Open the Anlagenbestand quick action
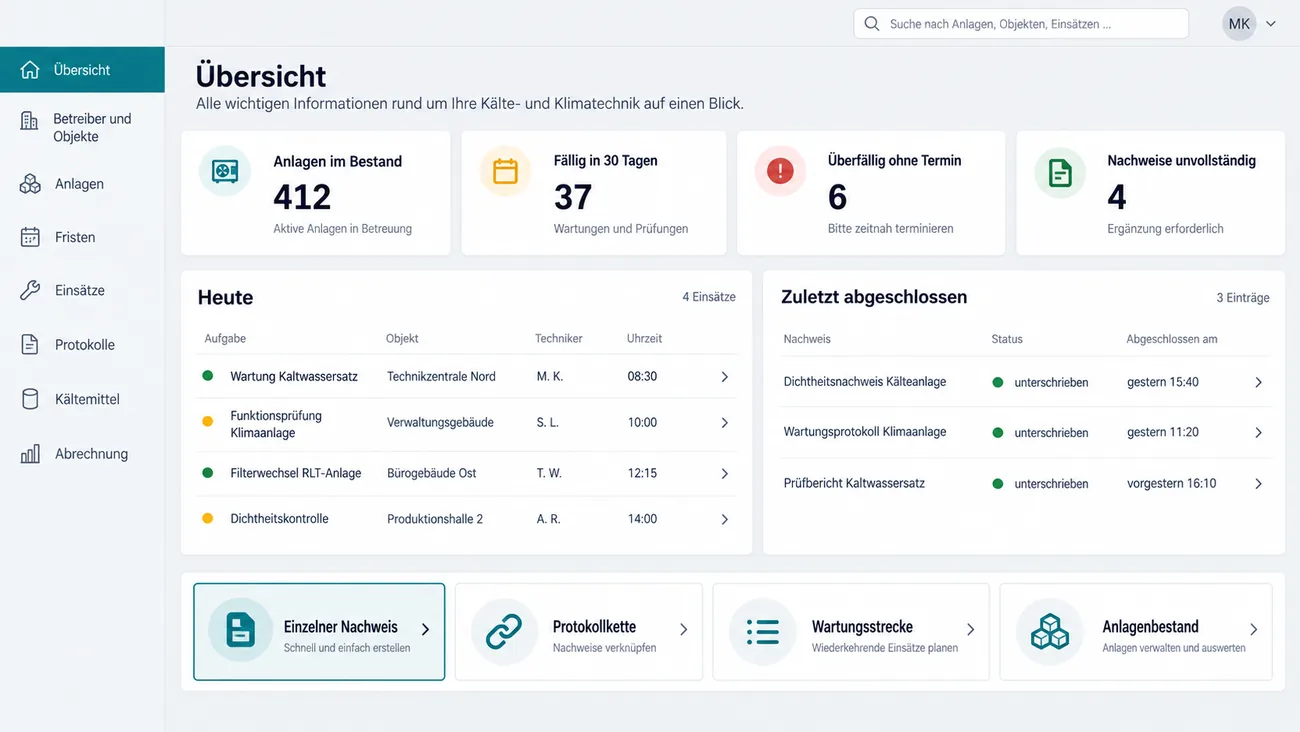Image resolution: width=1300 pixels, height=732 pixels. pyautogui.click(x=1136, y=632)
